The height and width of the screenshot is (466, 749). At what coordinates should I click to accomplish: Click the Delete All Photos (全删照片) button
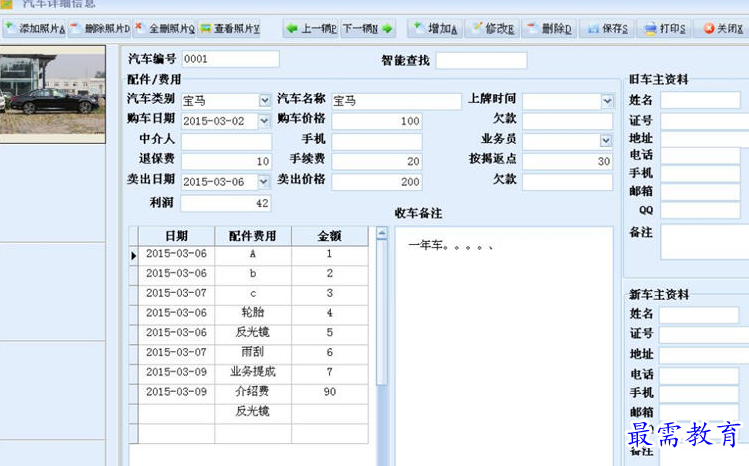point(164,29)
